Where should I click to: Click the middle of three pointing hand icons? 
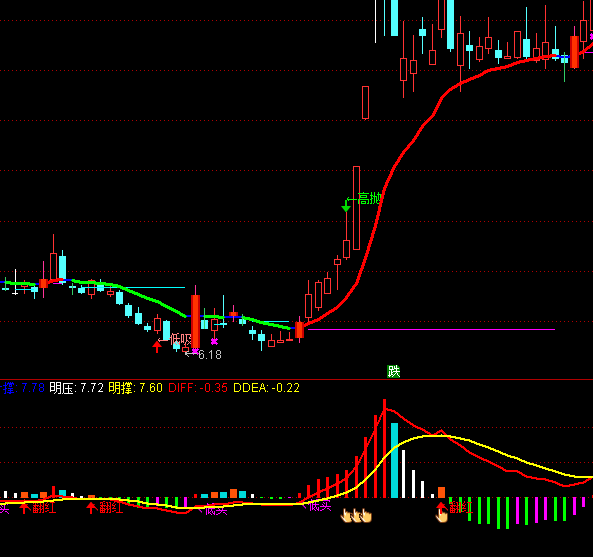click(x=357, y=515)
